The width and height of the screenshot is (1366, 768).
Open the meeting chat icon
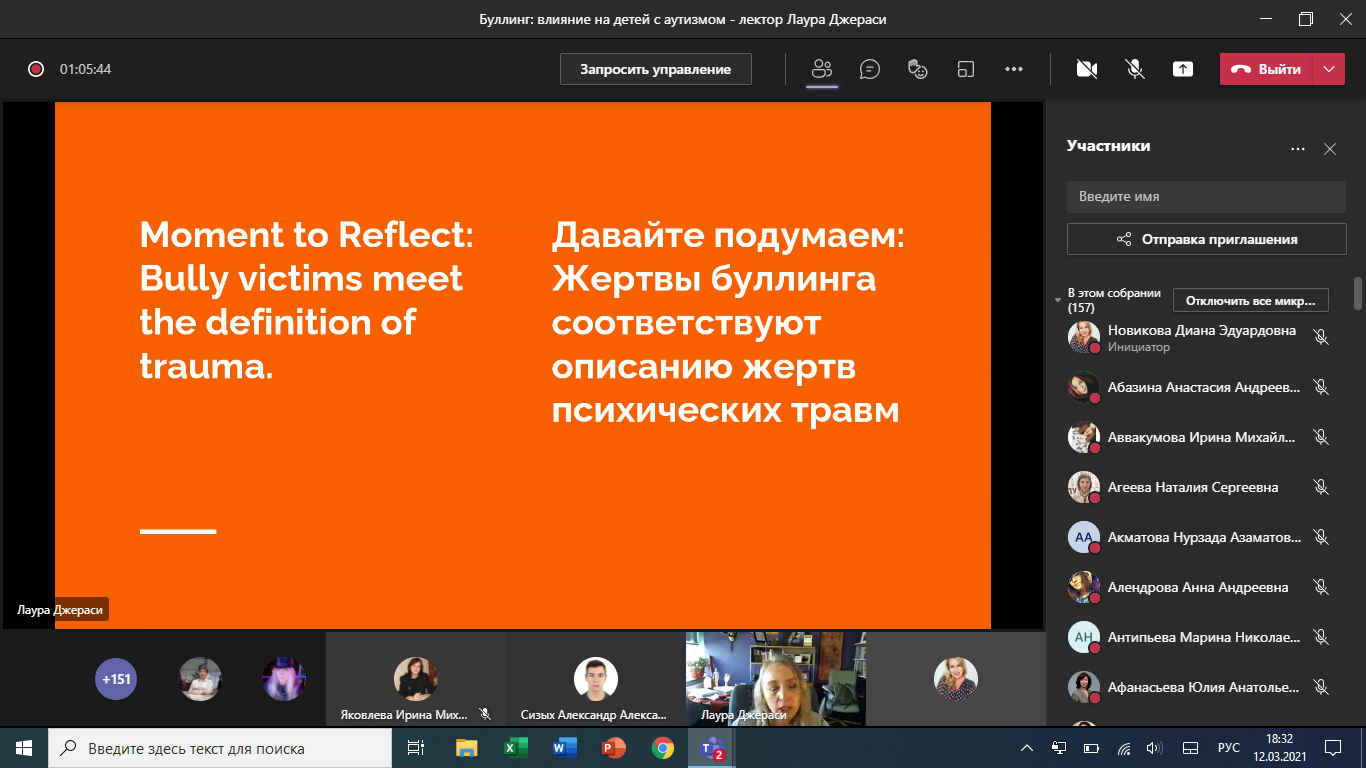pyautogui.click(x=870, y=69)
